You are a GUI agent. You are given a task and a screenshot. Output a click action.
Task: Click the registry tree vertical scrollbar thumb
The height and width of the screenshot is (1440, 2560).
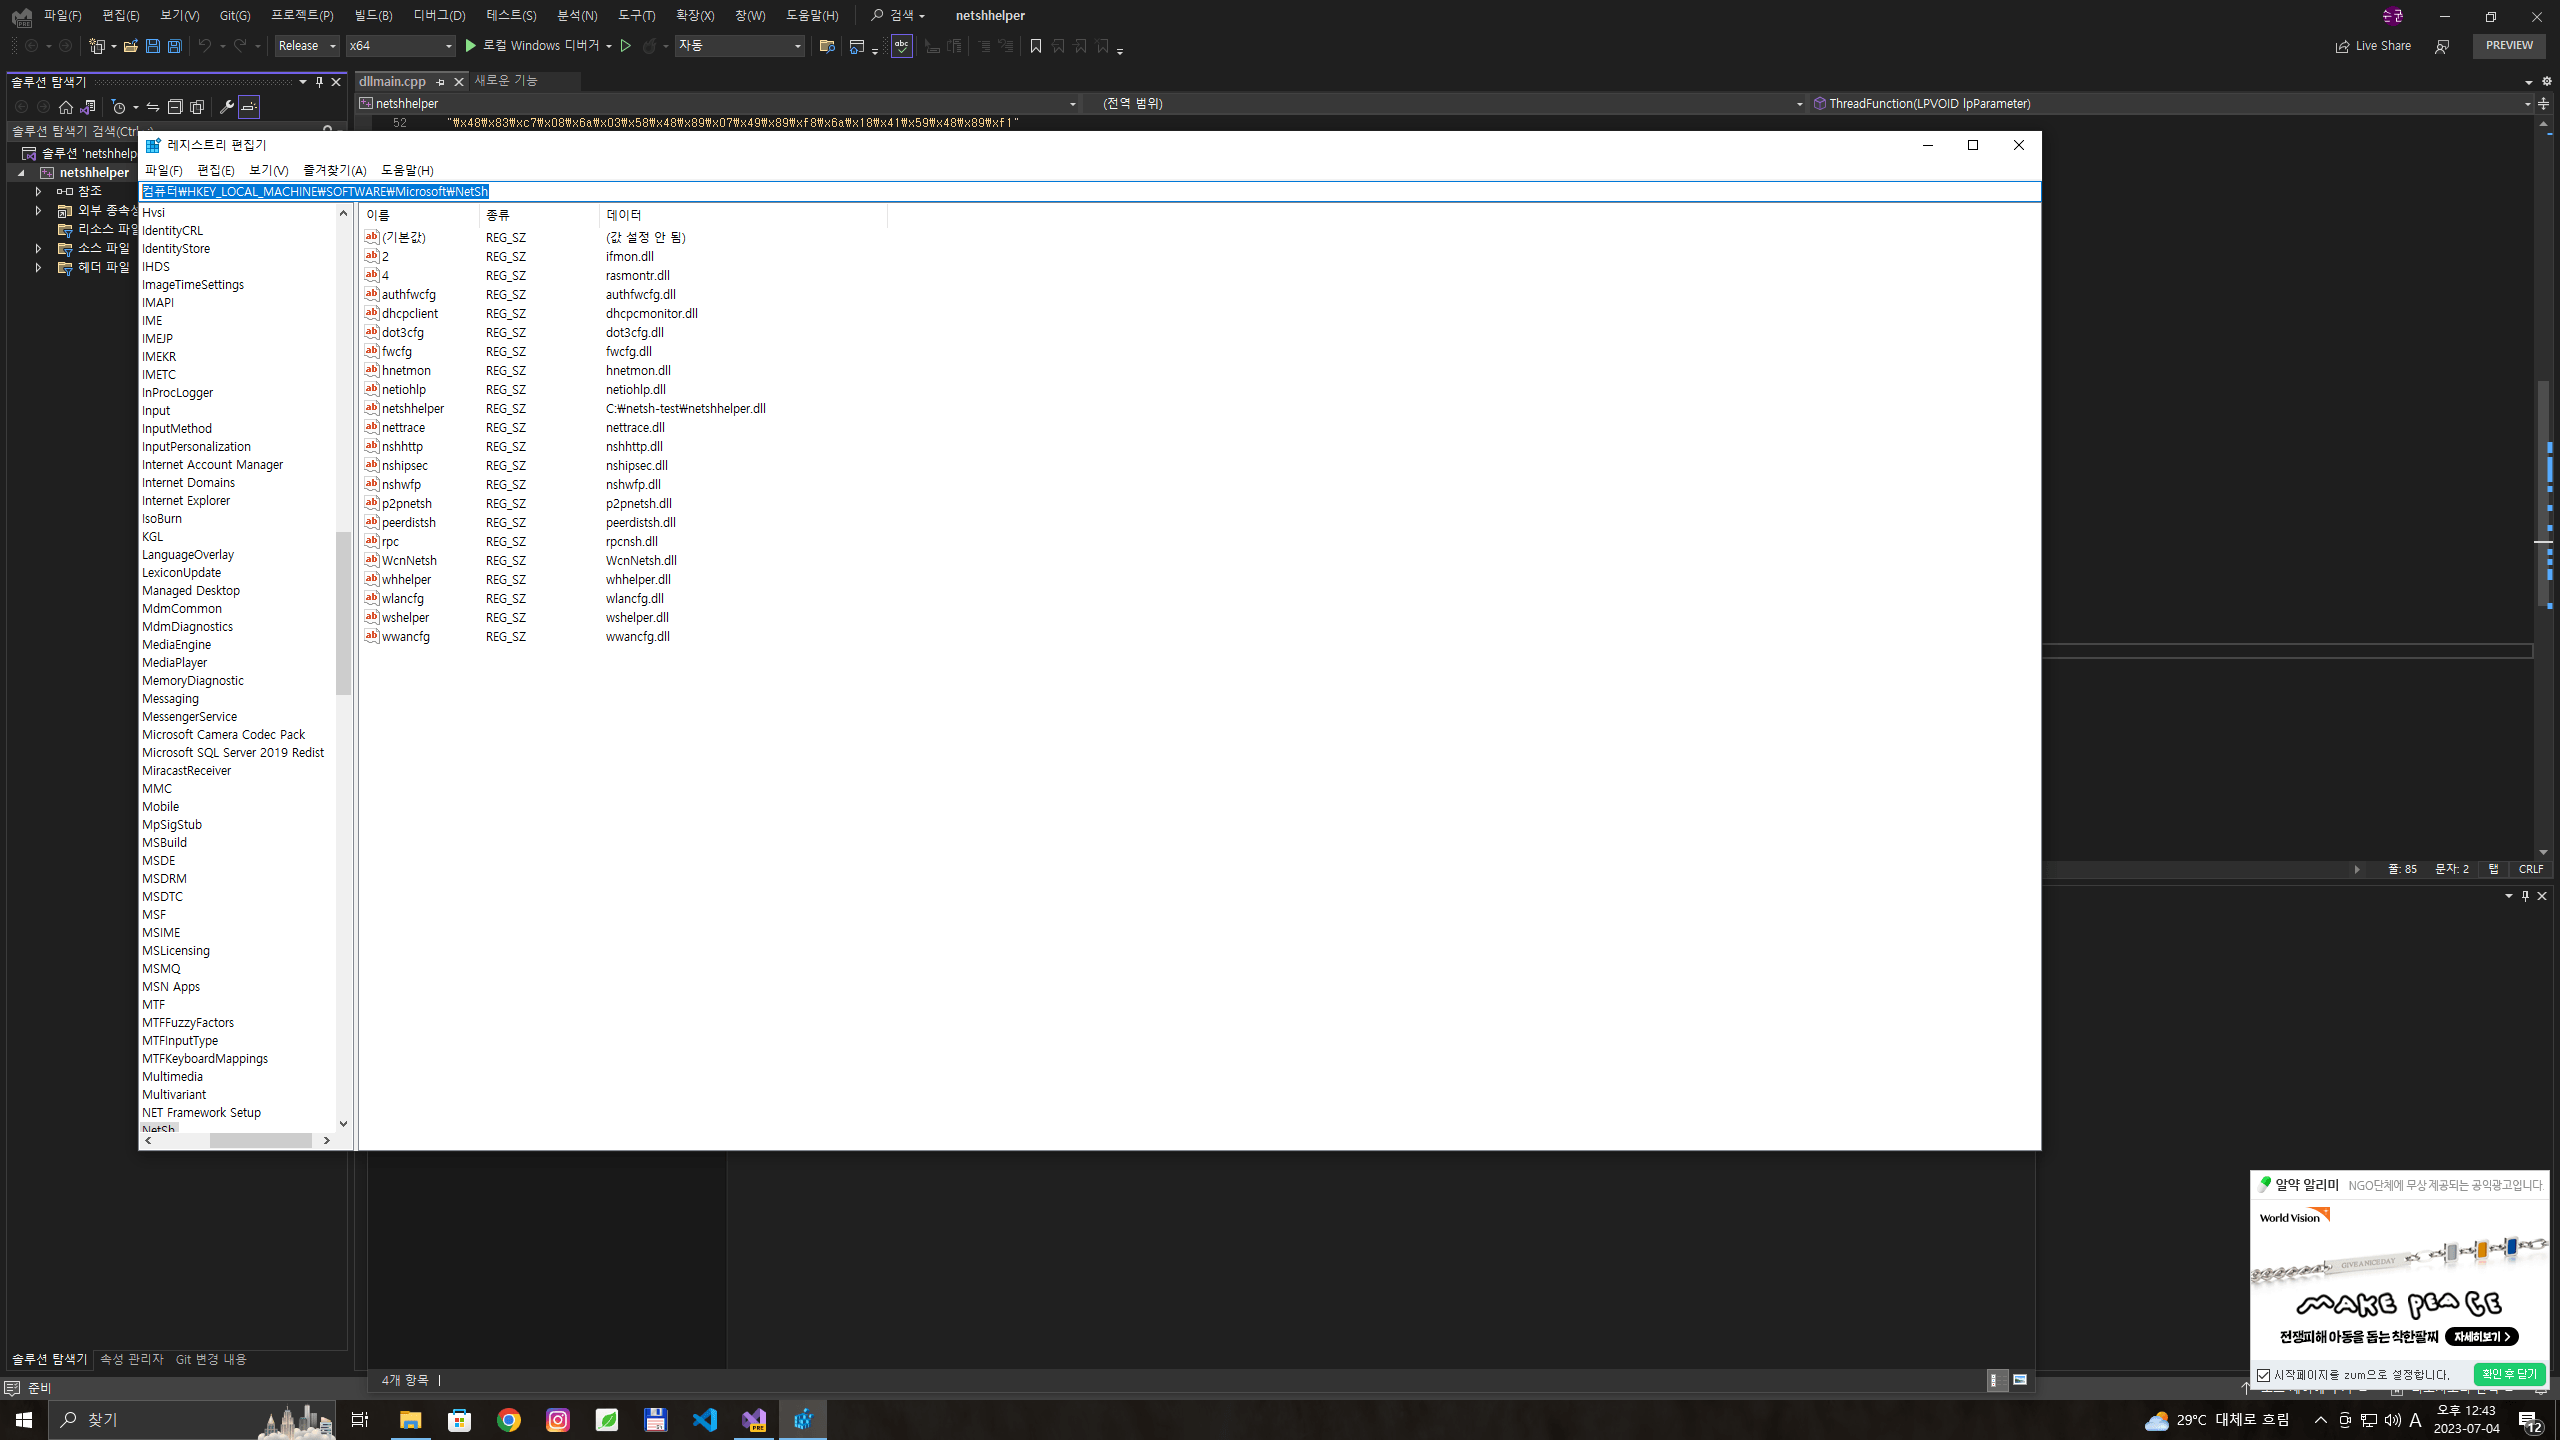coord(343,612)
